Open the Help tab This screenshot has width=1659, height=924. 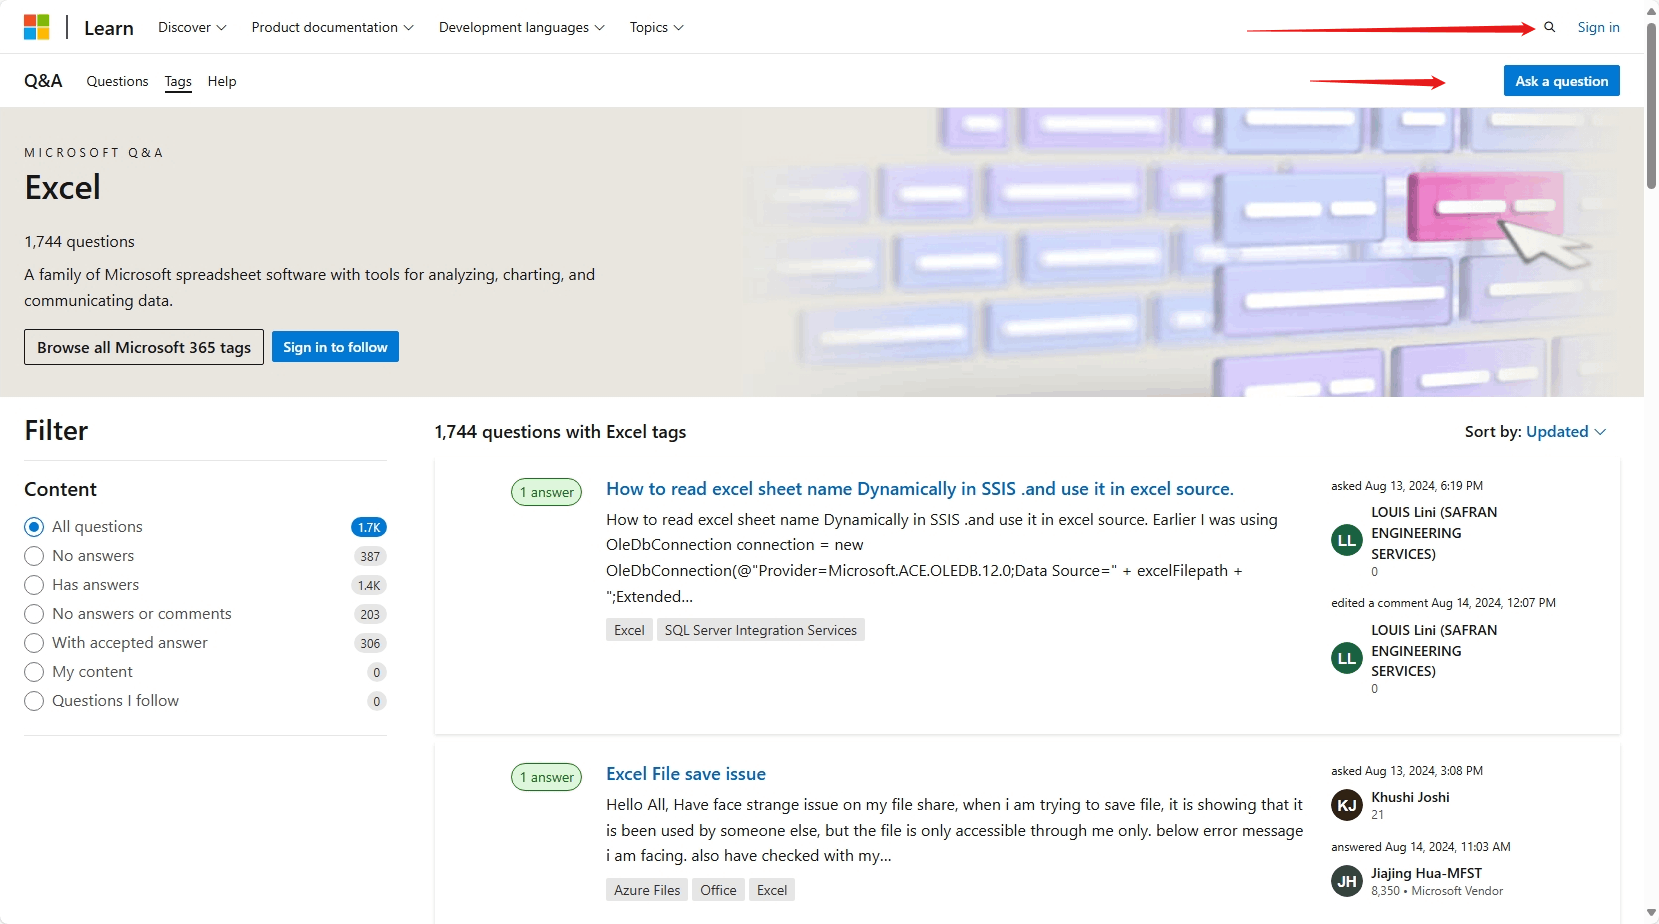(x=222, y=81)
